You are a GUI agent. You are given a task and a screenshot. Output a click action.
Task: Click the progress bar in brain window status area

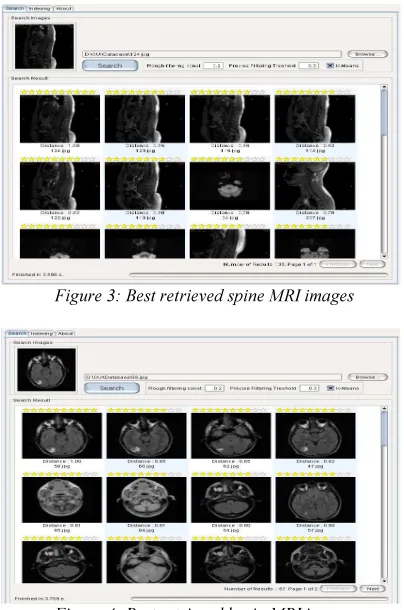259,599
